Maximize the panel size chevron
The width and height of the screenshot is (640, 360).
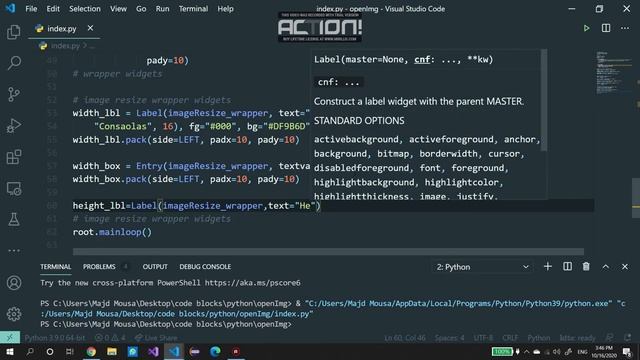pos(606,267)
